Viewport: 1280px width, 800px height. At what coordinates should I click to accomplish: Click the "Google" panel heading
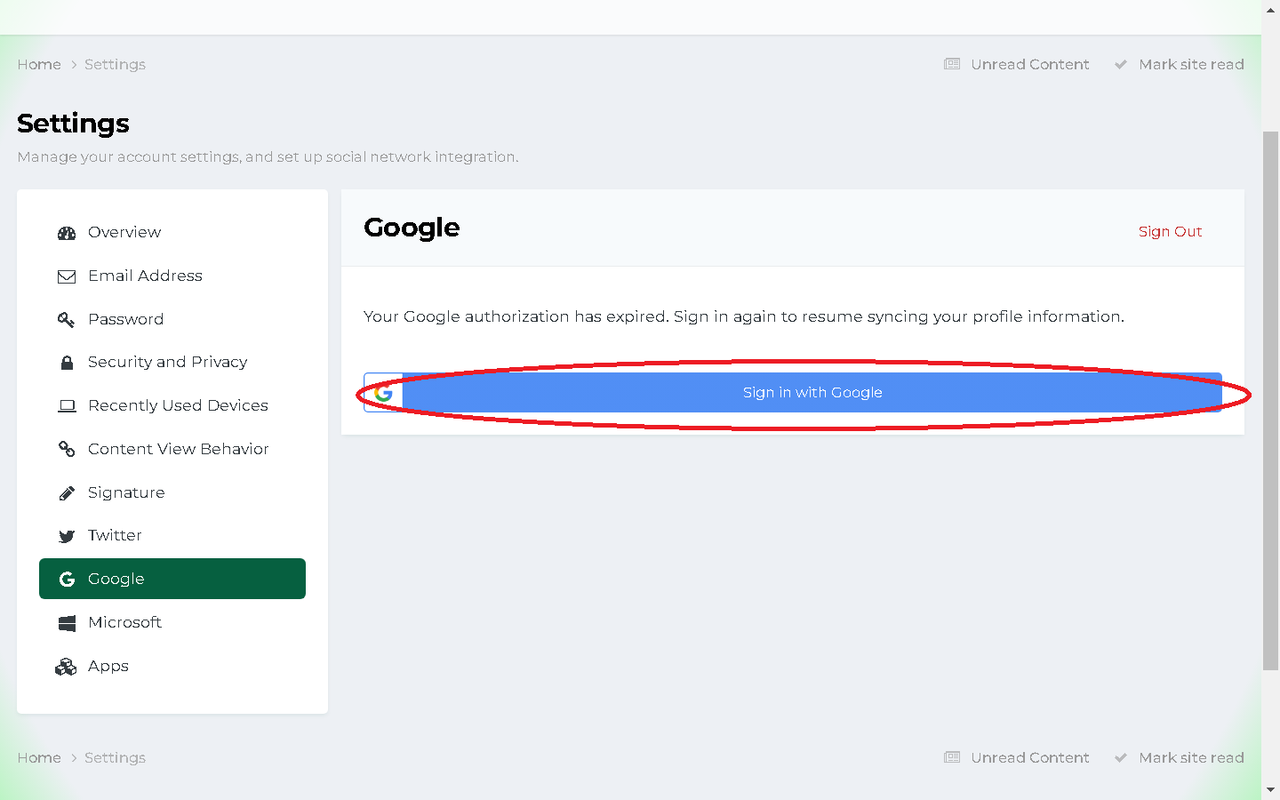coord(412,228)
